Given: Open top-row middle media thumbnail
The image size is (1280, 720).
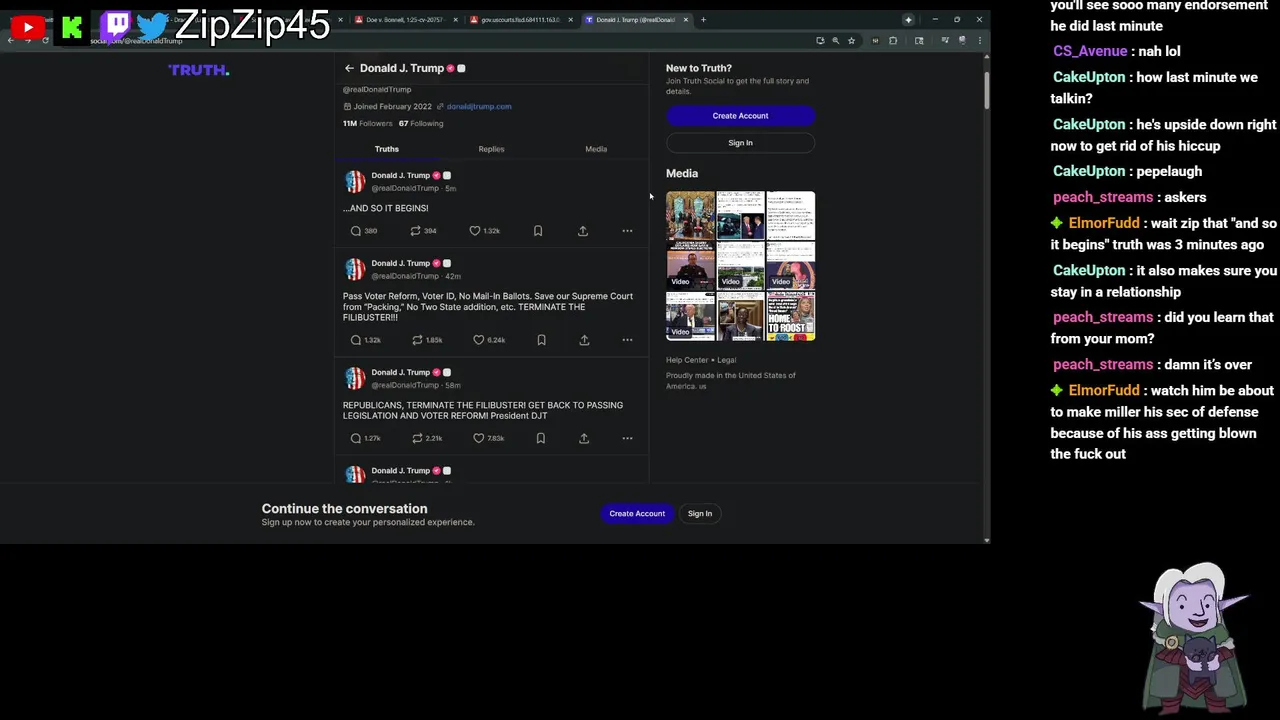Looking at the screenshot, I should (x=740, y=215).
